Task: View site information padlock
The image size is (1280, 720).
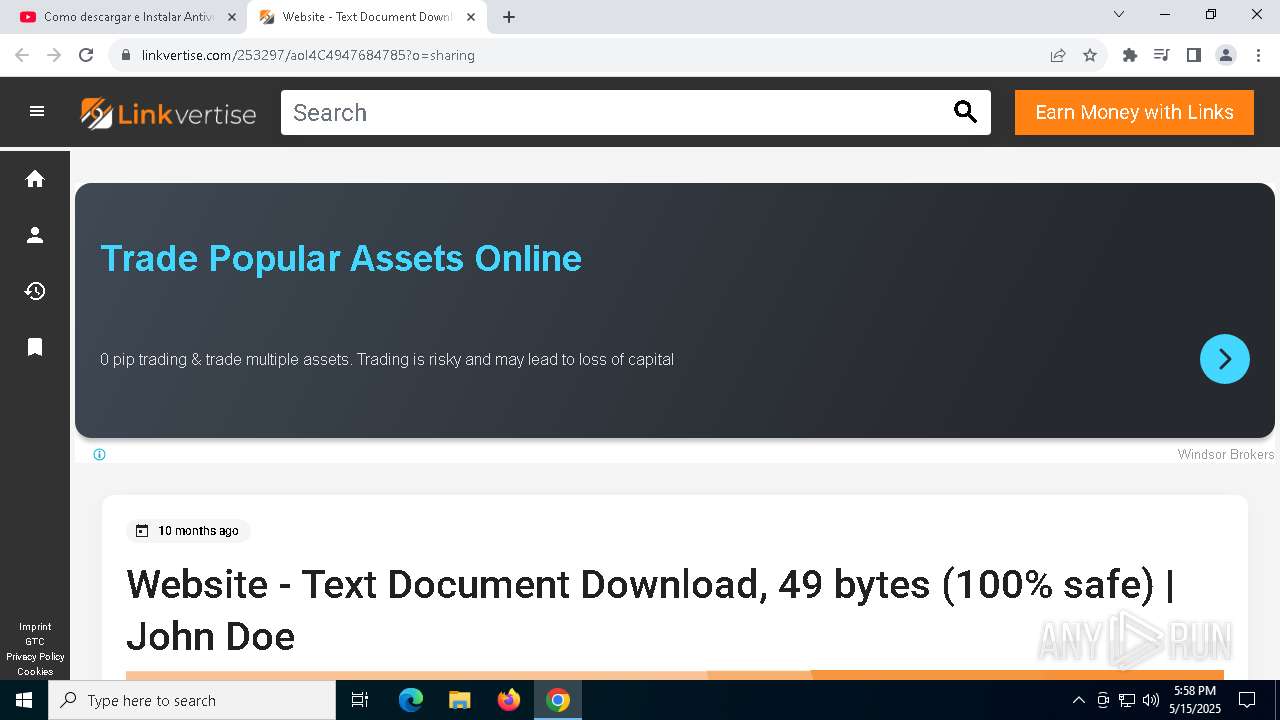Action: click(126, 55)
